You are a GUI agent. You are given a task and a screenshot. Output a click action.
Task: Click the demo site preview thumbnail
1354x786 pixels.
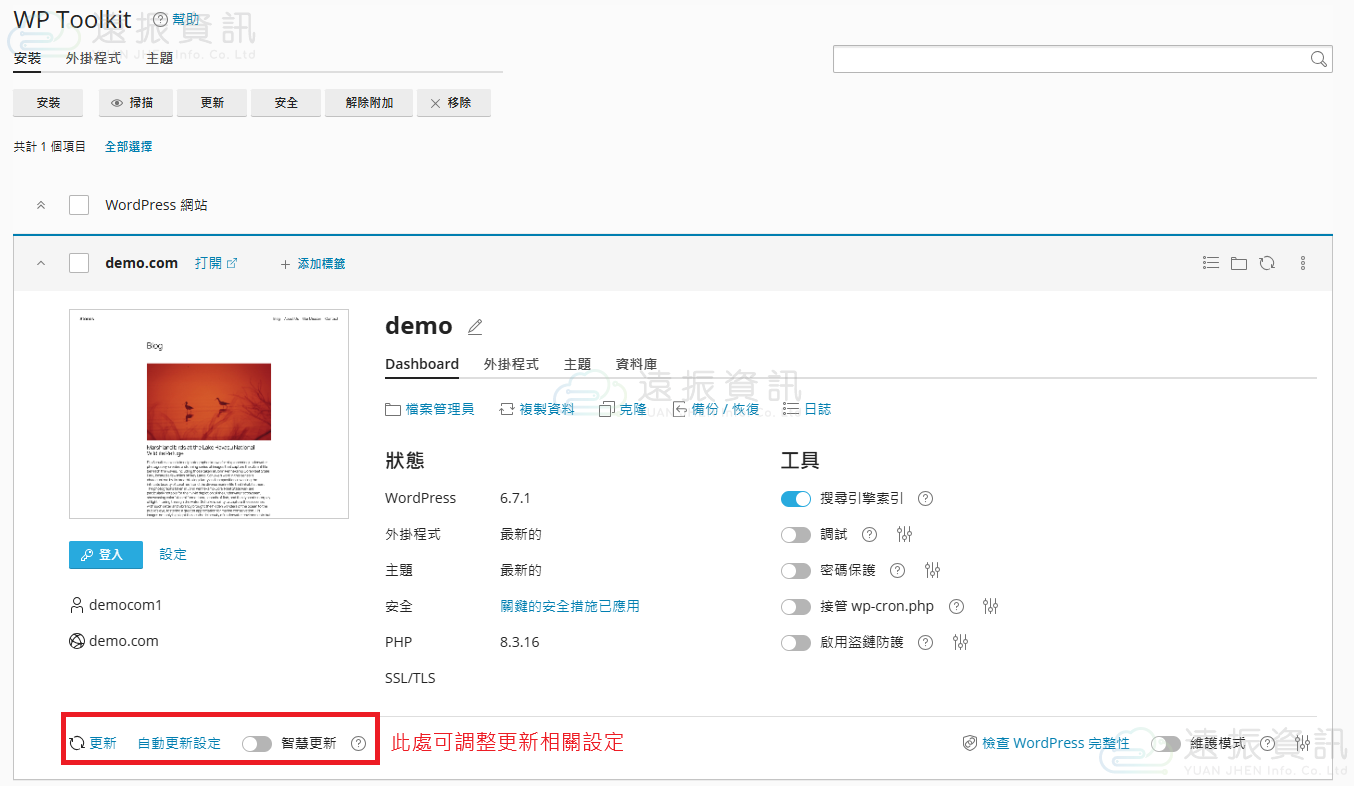click(209, 414)
